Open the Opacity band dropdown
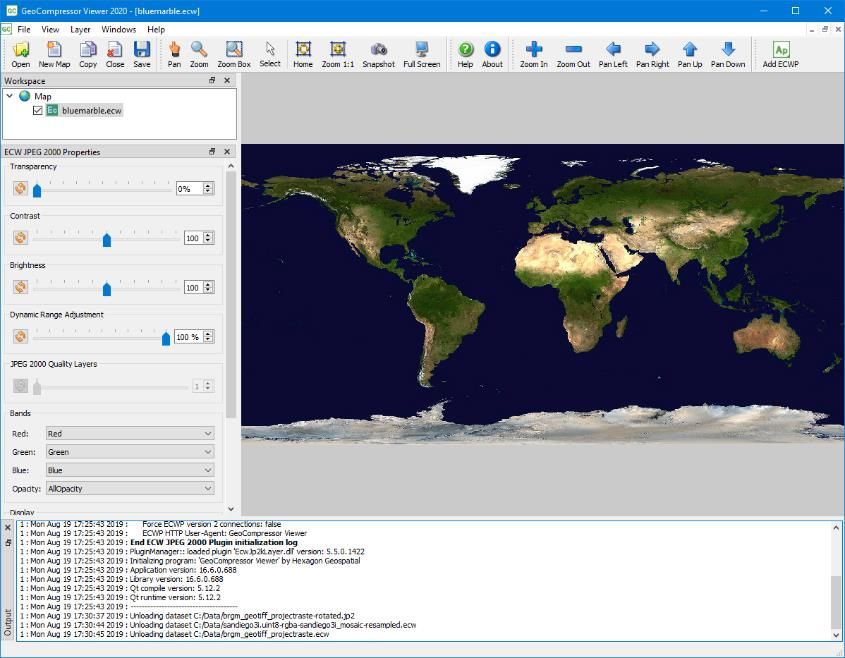 (x=130, y=488)
